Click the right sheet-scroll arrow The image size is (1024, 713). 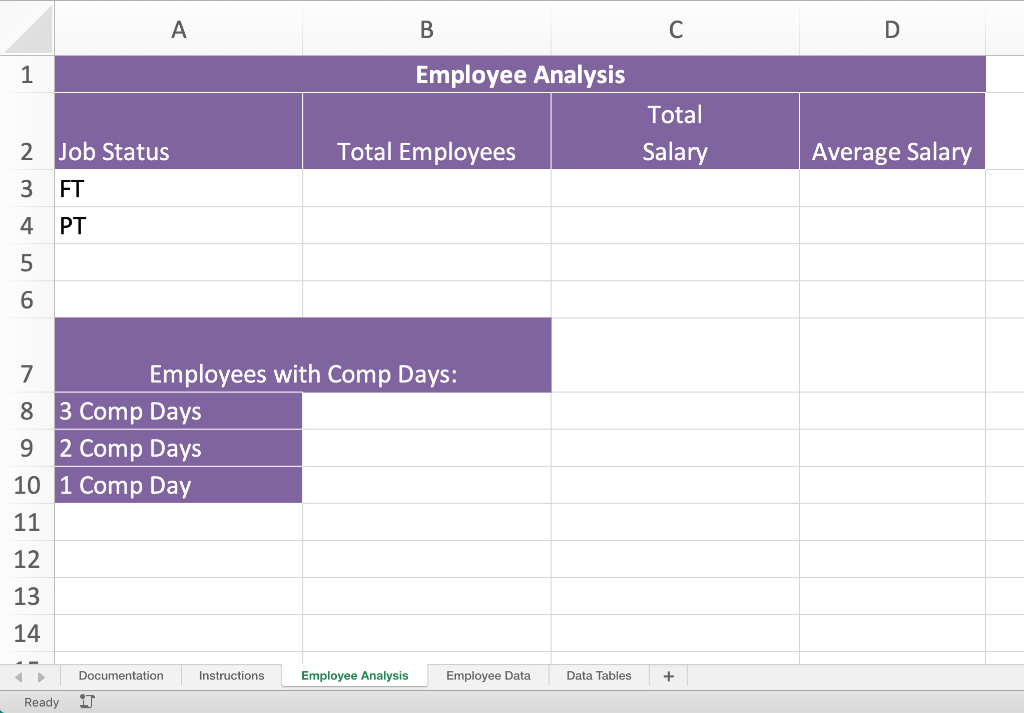click(x=41, y=676)
